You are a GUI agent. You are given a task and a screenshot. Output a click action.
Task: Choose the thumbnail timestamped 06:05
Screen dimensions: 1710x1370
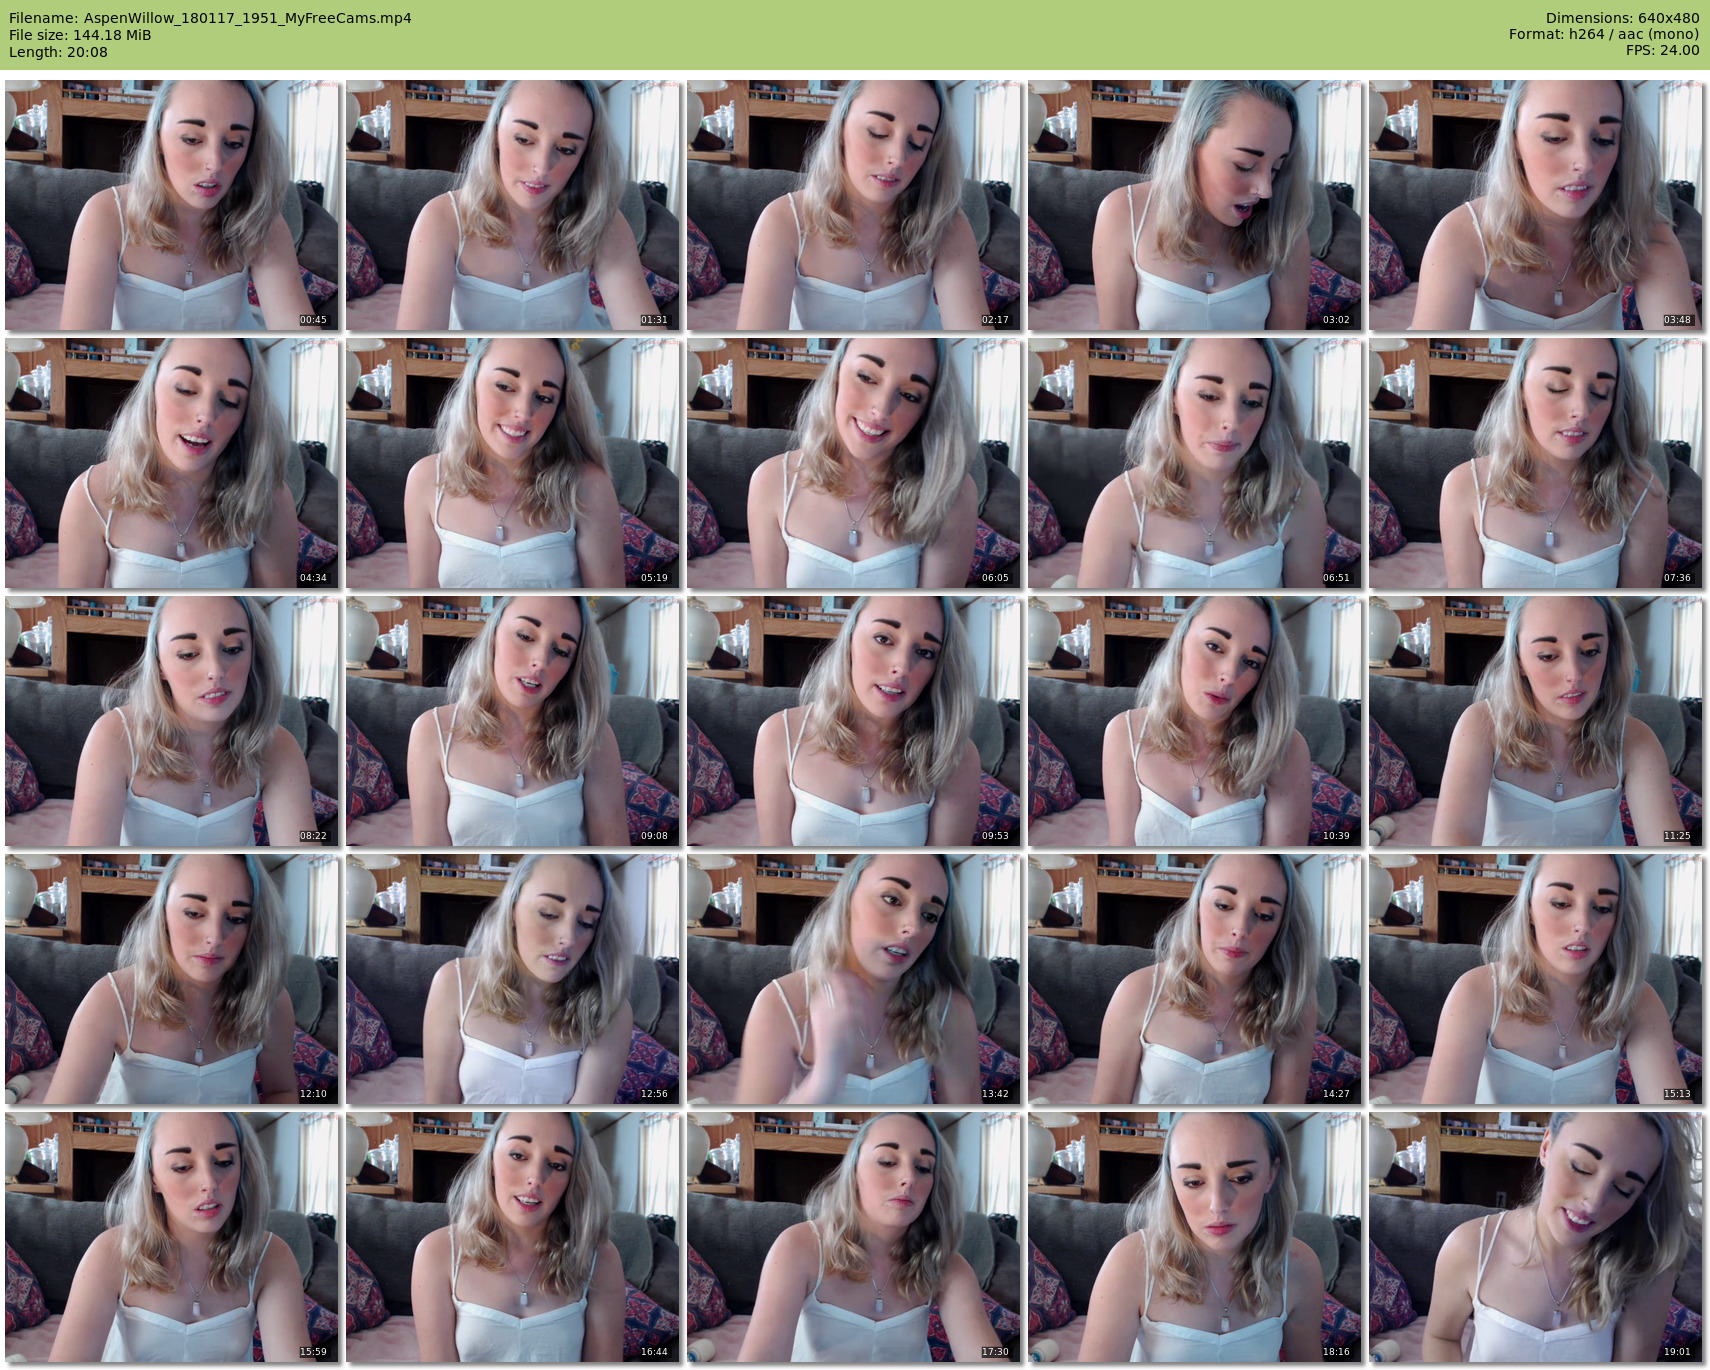[x=854, y=463]
